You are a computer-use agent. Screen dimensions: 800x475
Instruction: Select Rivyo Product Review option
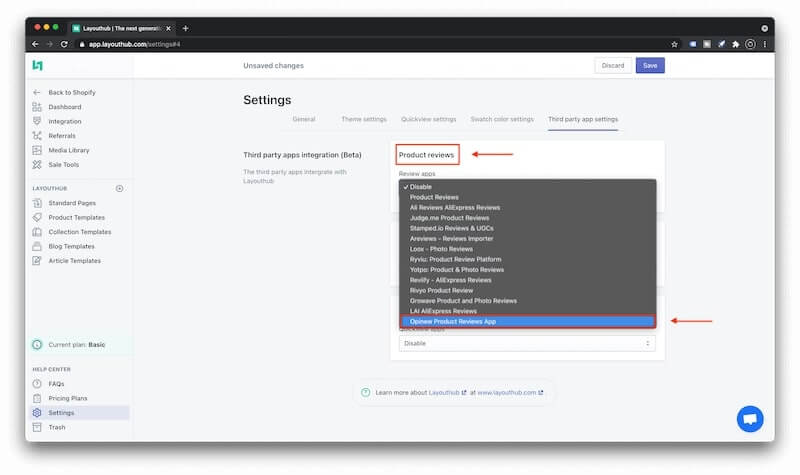(x=528, y=290)
